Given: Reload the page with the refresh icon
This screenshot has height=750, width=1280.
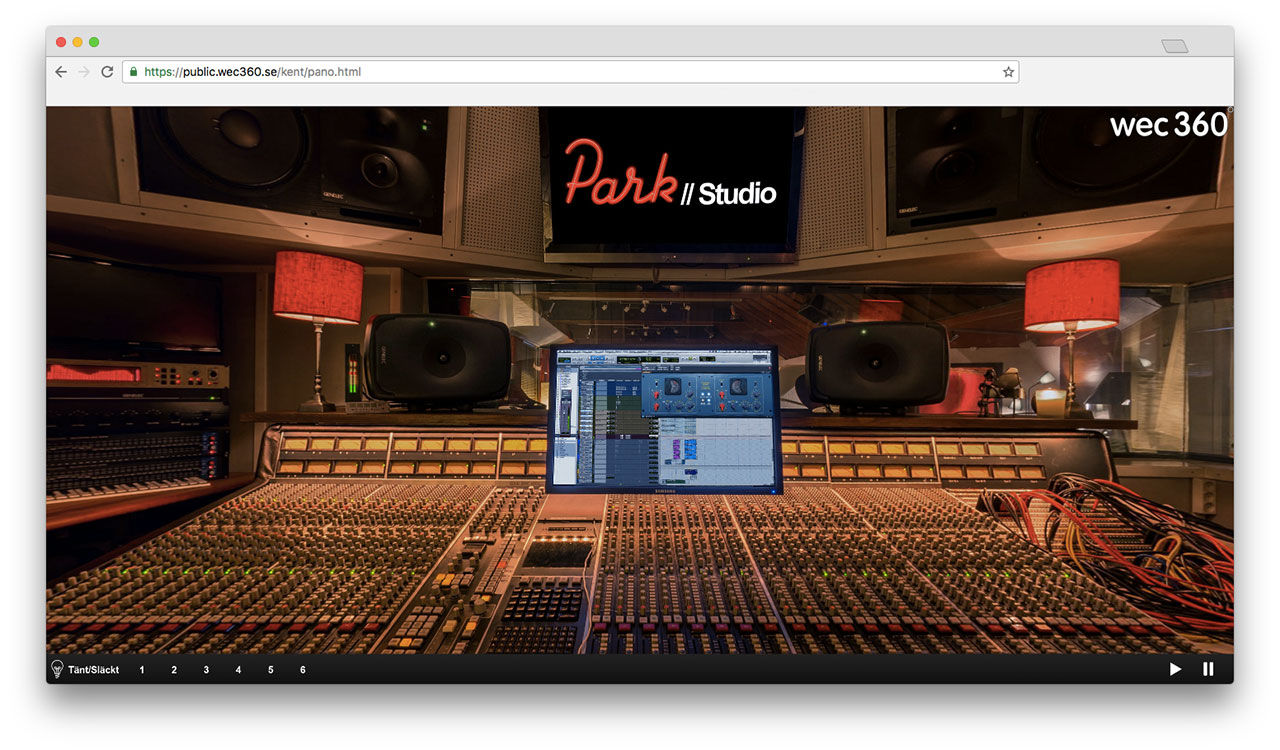Looking at the screenshot, I should (107, 71).
